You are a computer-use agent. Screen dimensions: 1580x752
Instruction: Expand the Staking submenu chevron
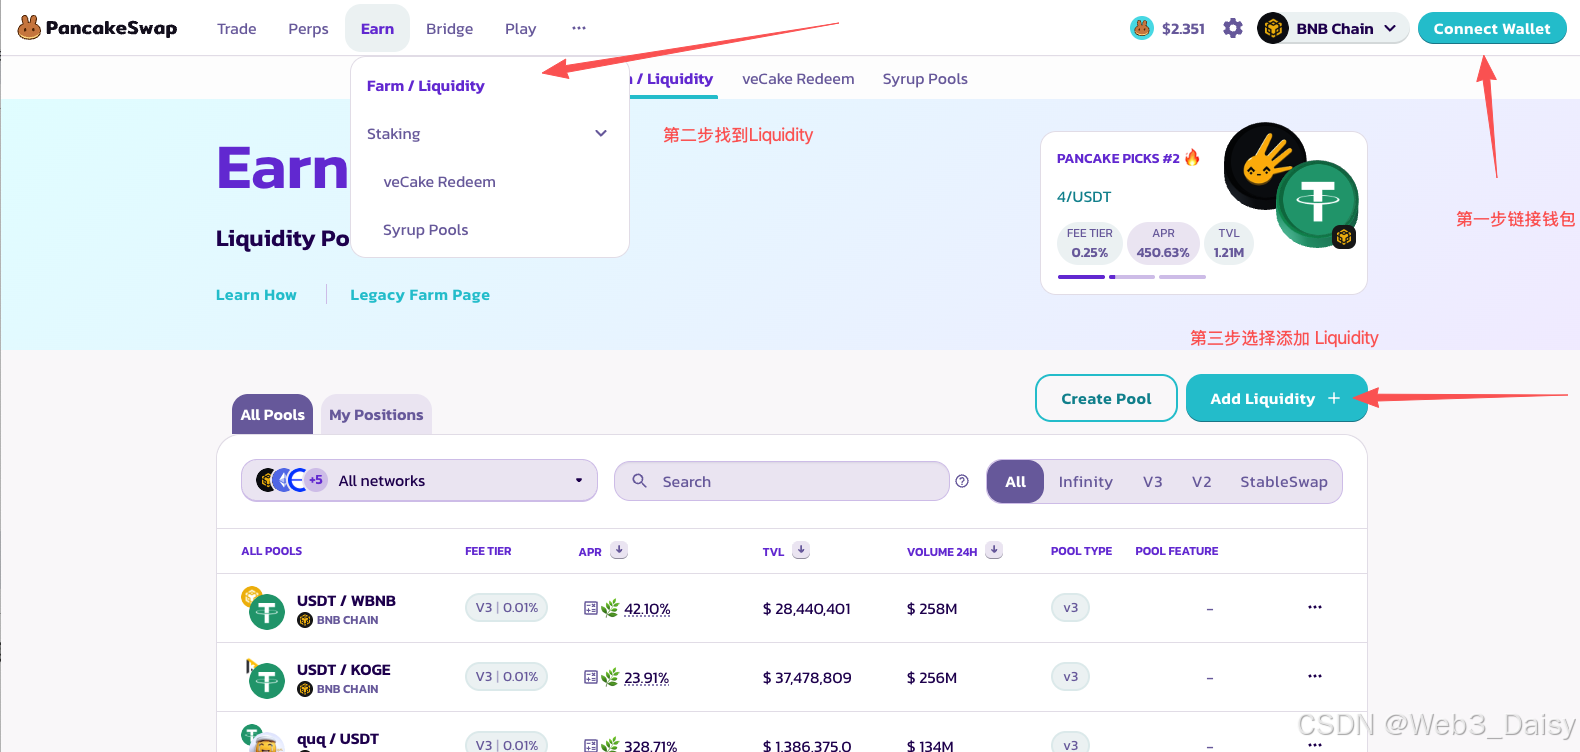601,133
